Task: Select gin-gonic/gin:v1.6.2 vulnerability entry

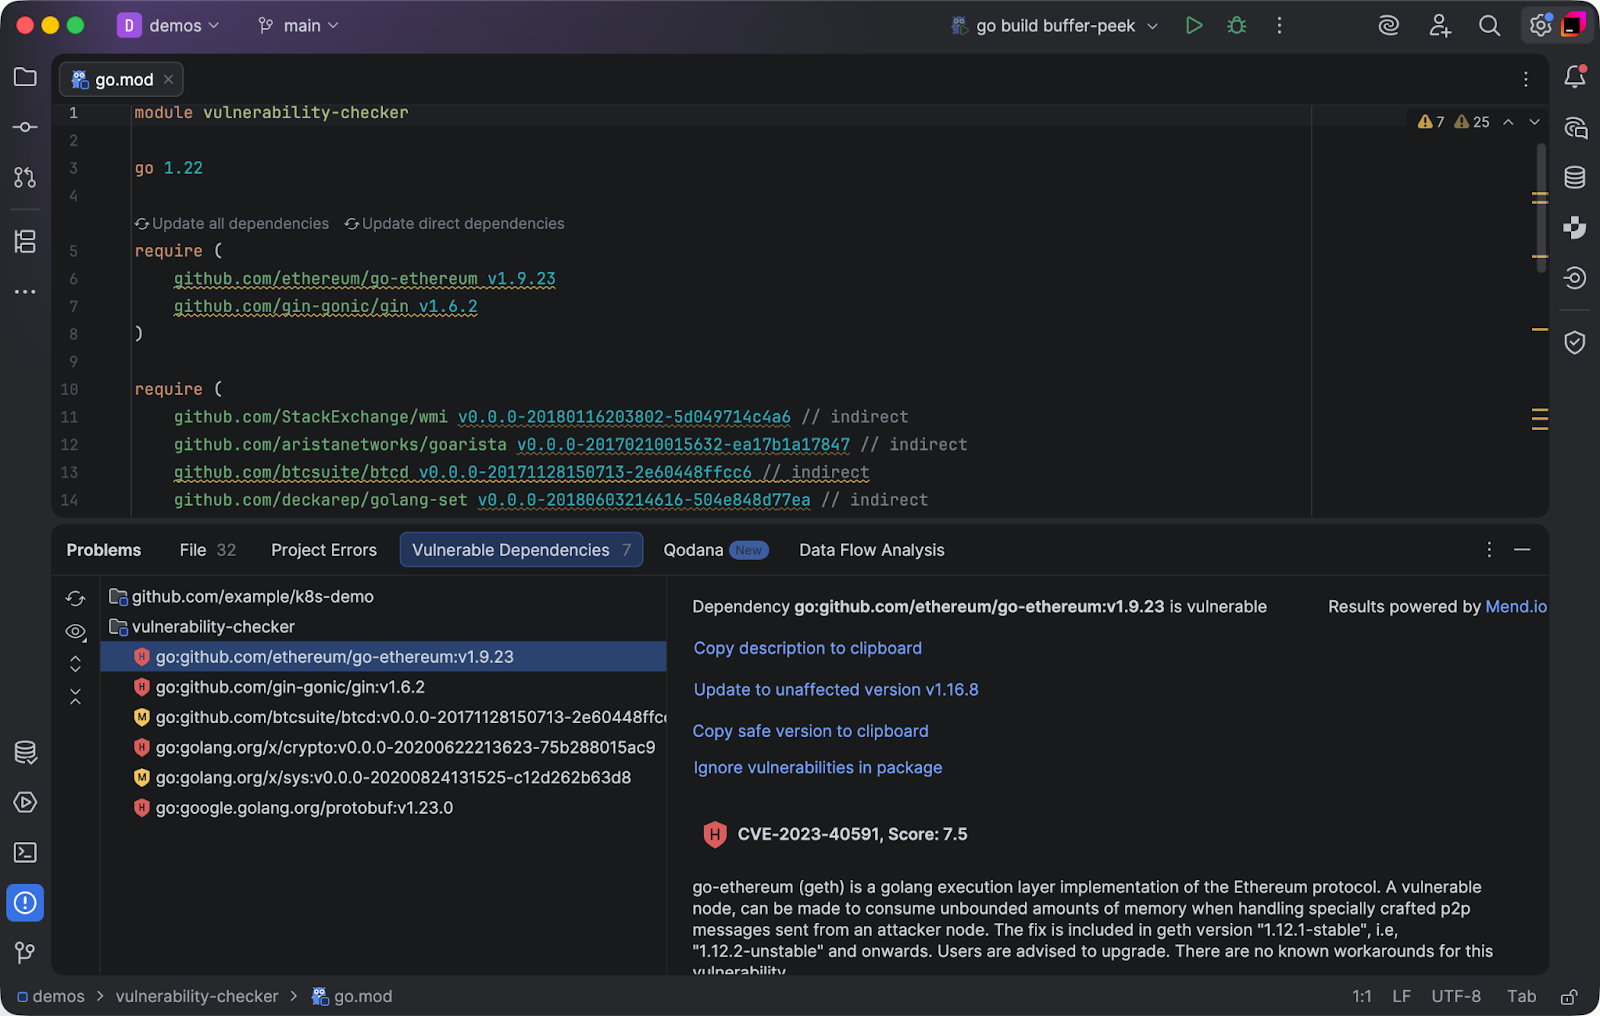Action: point(290,687)
